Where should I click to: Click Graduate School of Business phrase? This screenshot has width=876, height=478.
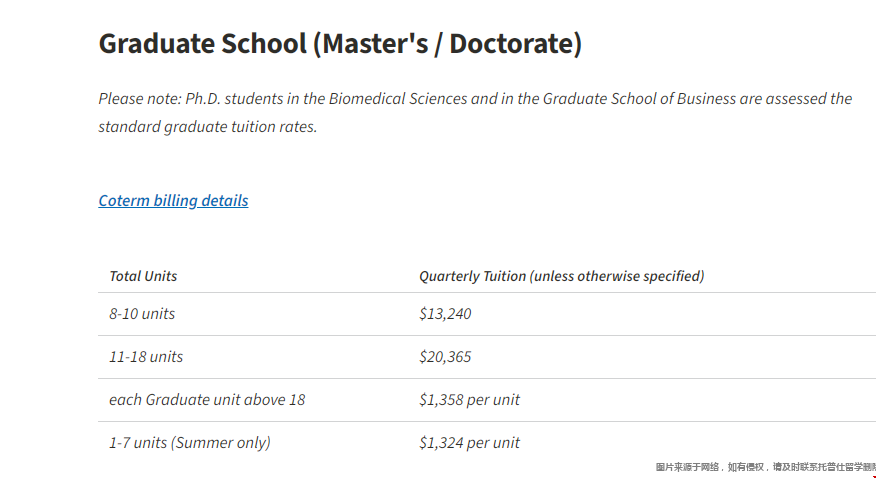coord(639,98)
